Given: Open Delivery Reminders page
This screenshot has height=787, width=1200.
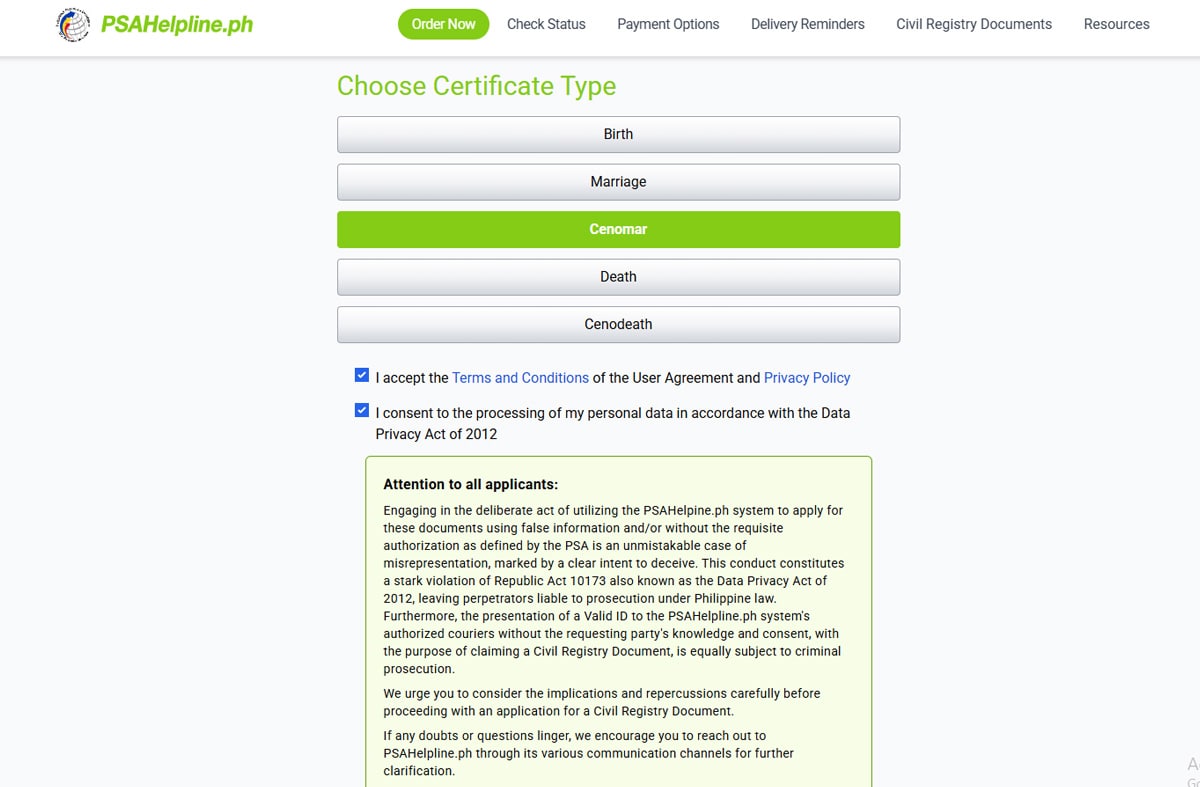Looking at the screenshot, I should (808, 24).
